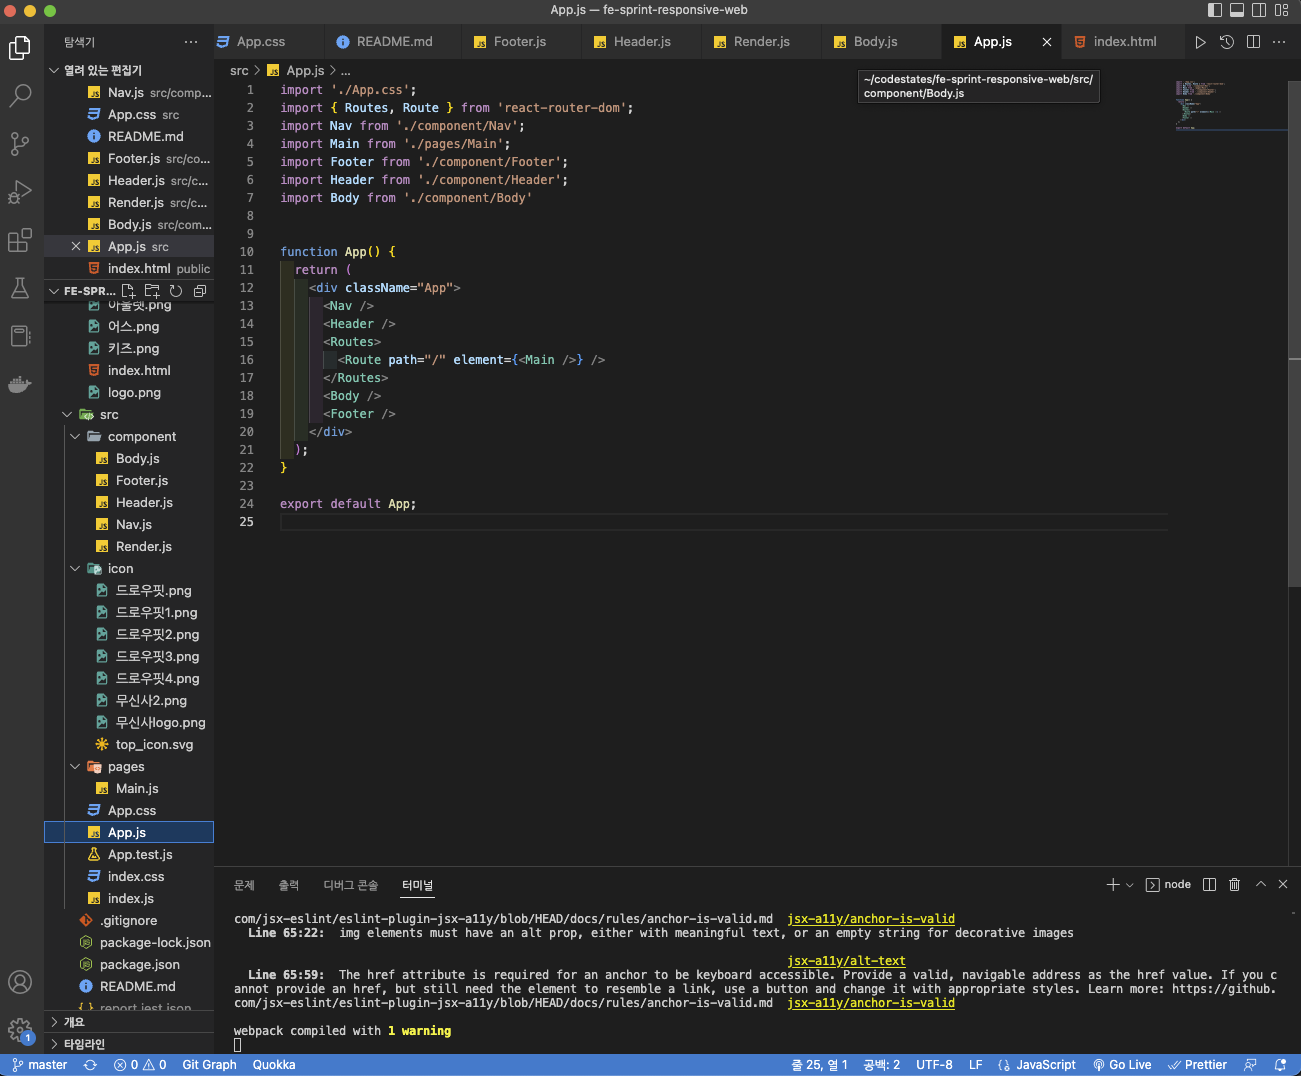Expand the 개요 outline section
The height and width of the screenshot is (1076, 1301).
point(130,1022)
